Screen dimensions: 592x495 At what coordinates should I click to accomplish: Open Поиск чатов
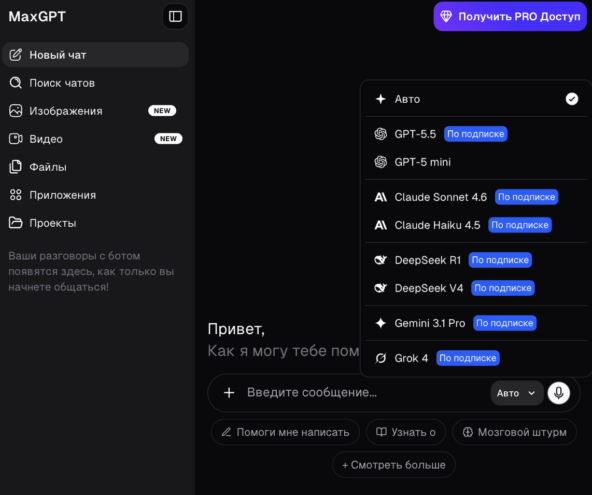pyautogui.click(x=96, y=83)
